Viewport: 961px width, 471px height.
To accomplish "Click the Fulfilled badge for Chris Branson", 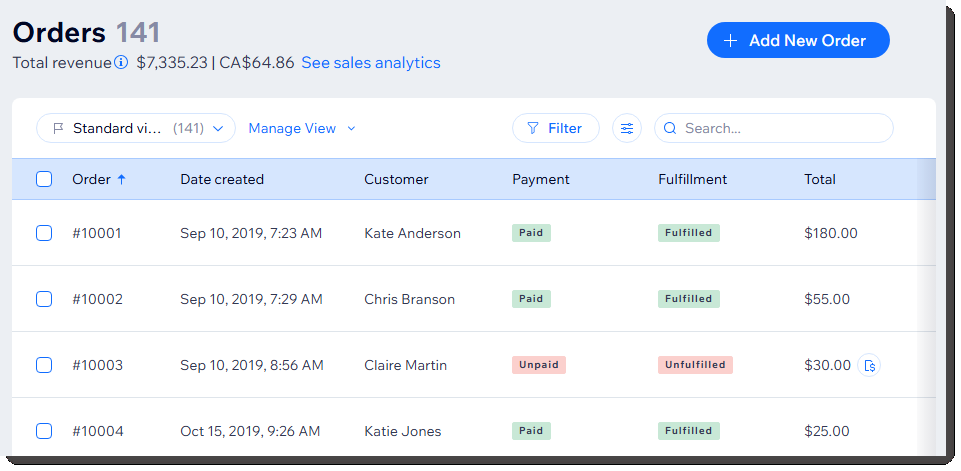I will click(x=689, y=299).
